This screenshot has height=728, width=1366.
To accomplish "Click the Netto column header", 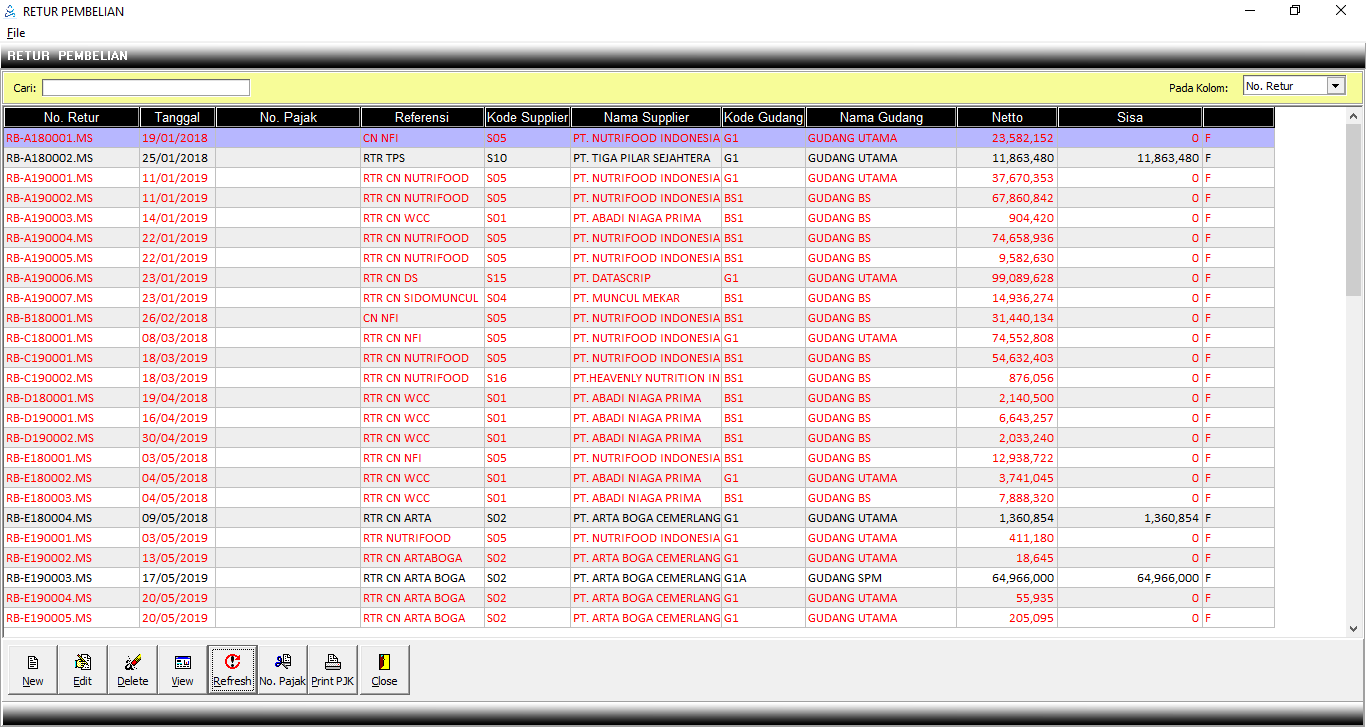I will 1007,118.
